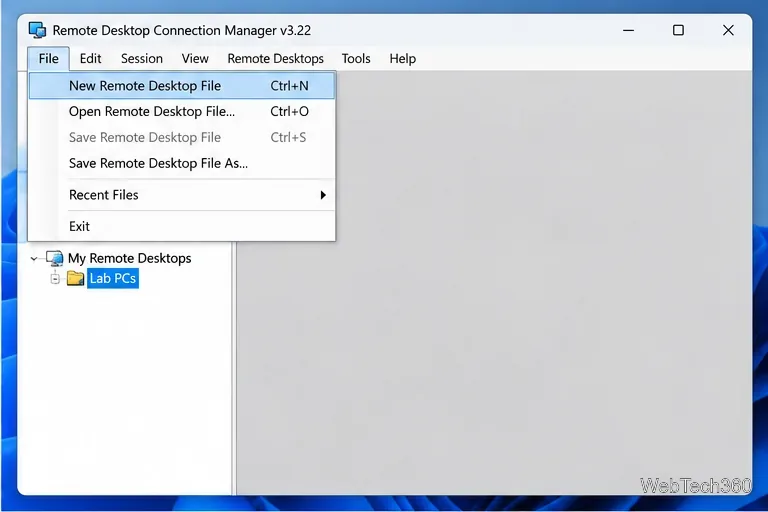Click the splitter between tree and client pane
Image resolution: width=768 pixels, height=512 pixels.
[234, 367]
